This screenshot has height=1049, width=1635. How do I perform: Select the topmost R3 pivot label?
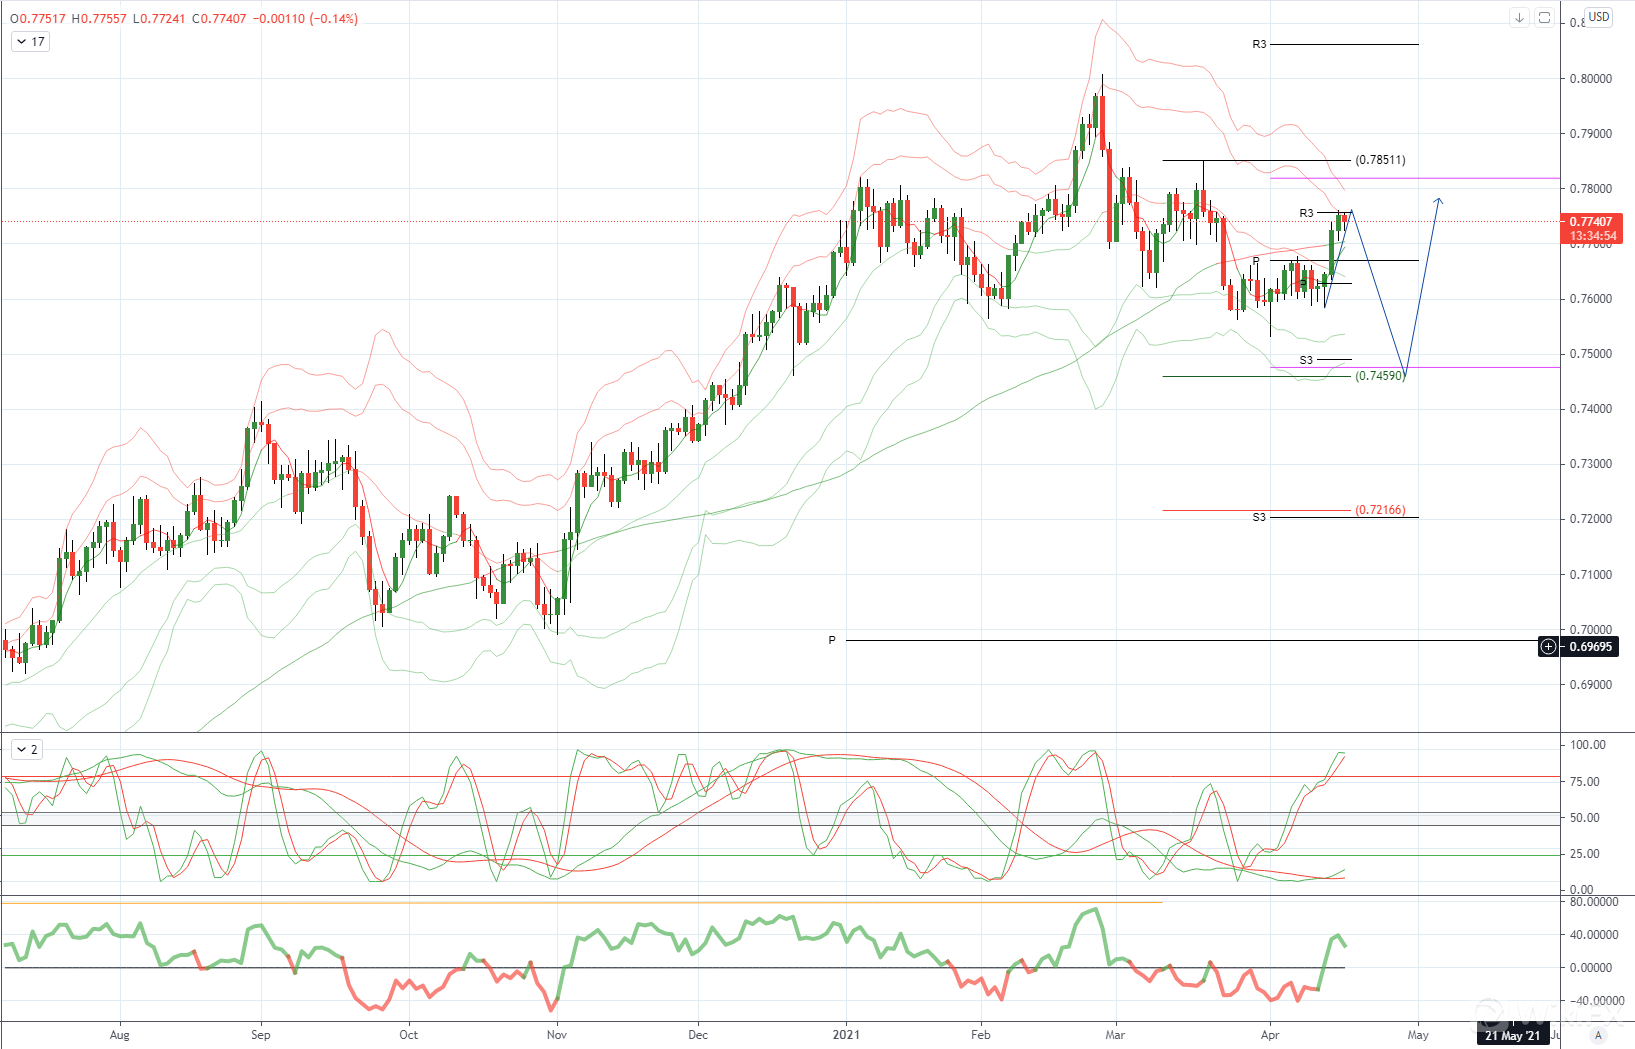click(x=1259, y=44)
